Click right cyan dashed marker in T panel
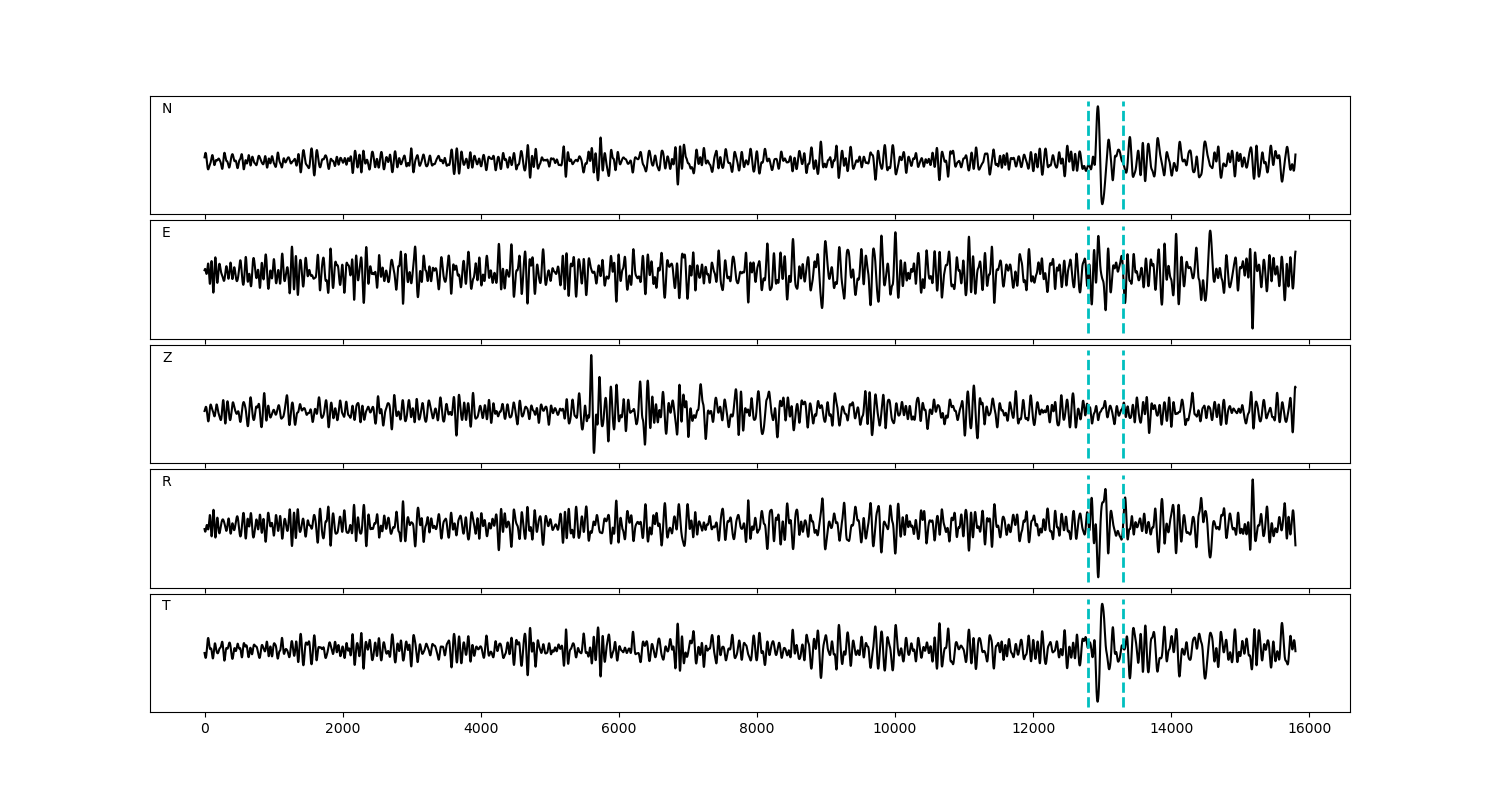The height and width of the screenshot is (800, 1500). tap(1123, 680)
